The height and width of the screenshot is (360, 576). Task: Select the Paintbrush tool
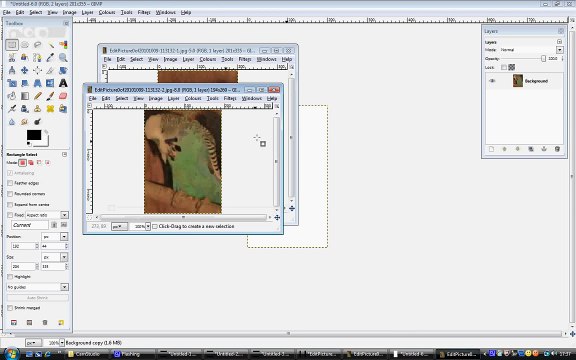(x=50, y=96)
